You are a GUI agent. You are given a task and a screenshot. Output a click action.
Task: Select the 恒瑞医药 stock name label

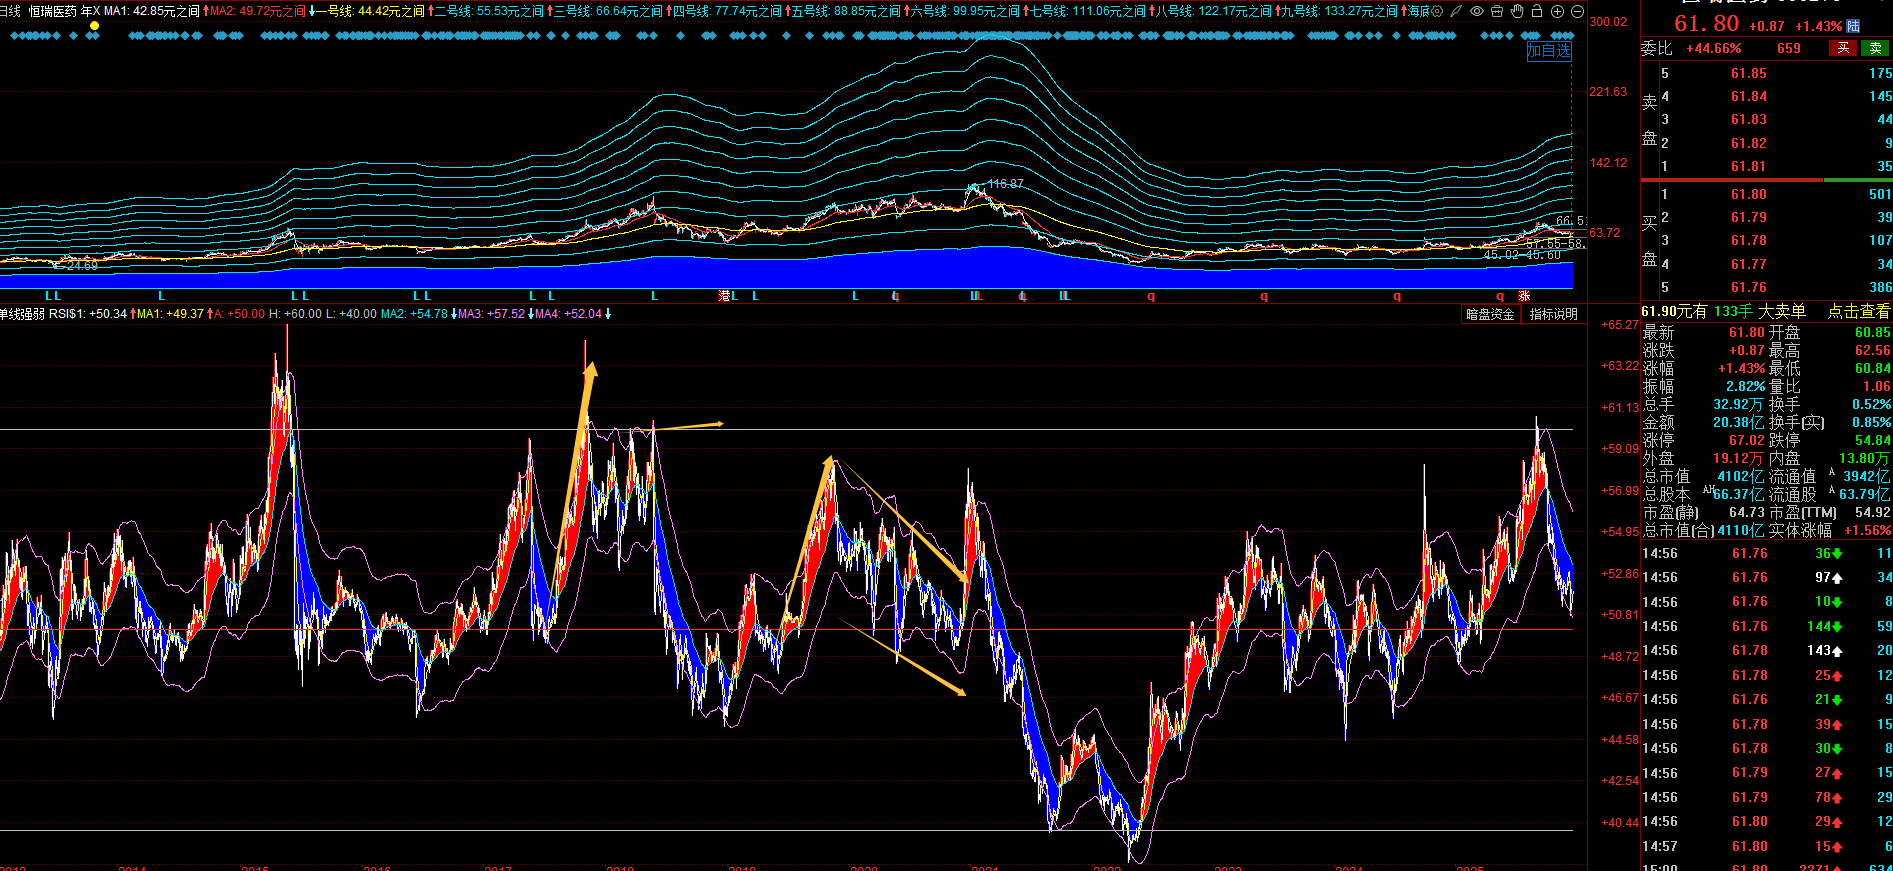point(53,11)
